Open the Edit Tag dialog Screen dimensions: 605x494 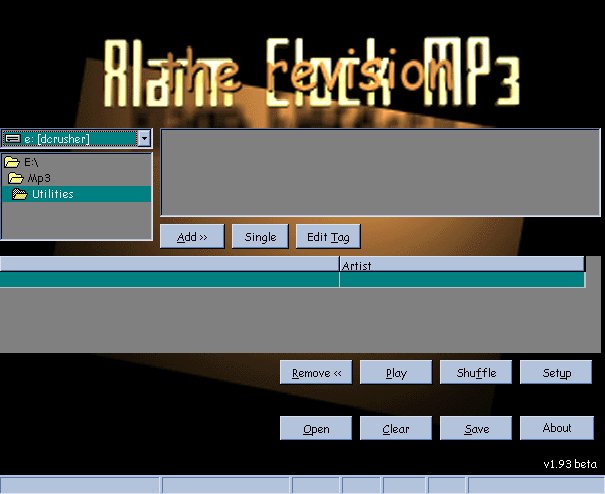coord(328,237)
